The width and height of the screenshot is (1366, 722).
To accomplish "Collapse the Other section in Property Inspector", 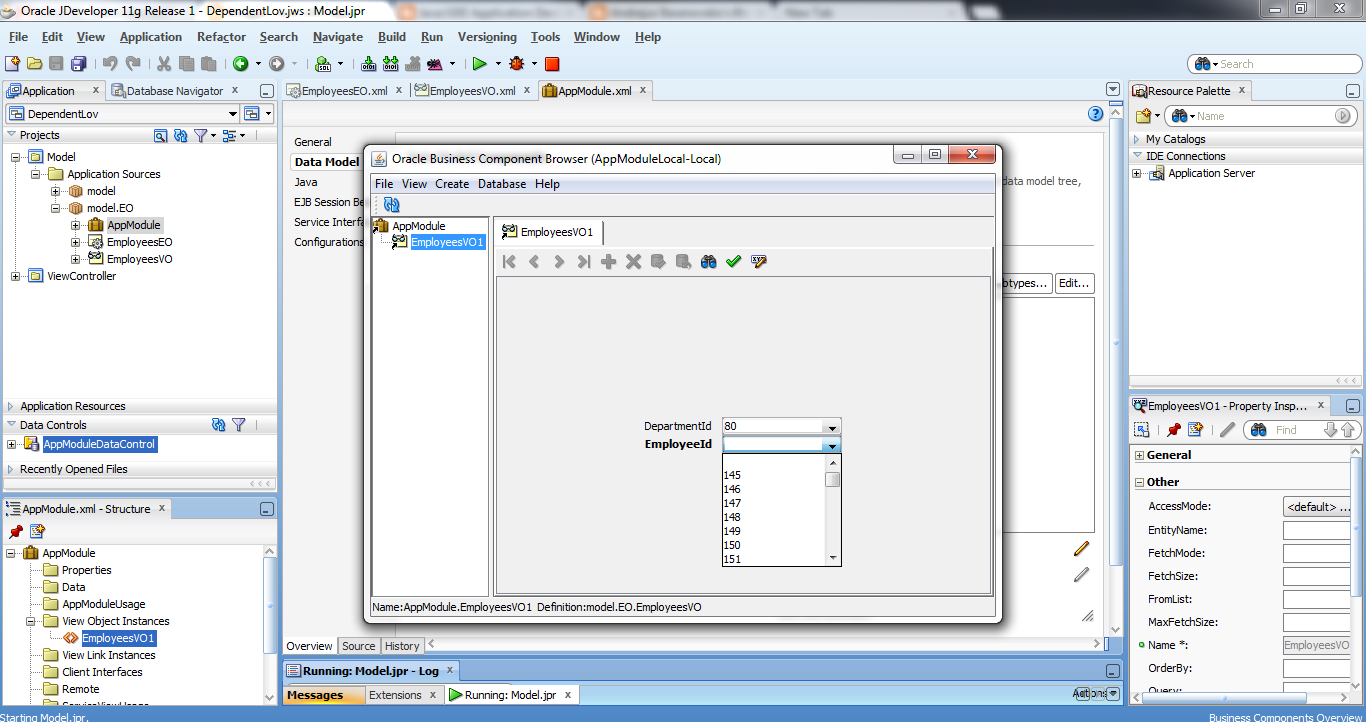I will (1140, 482).
